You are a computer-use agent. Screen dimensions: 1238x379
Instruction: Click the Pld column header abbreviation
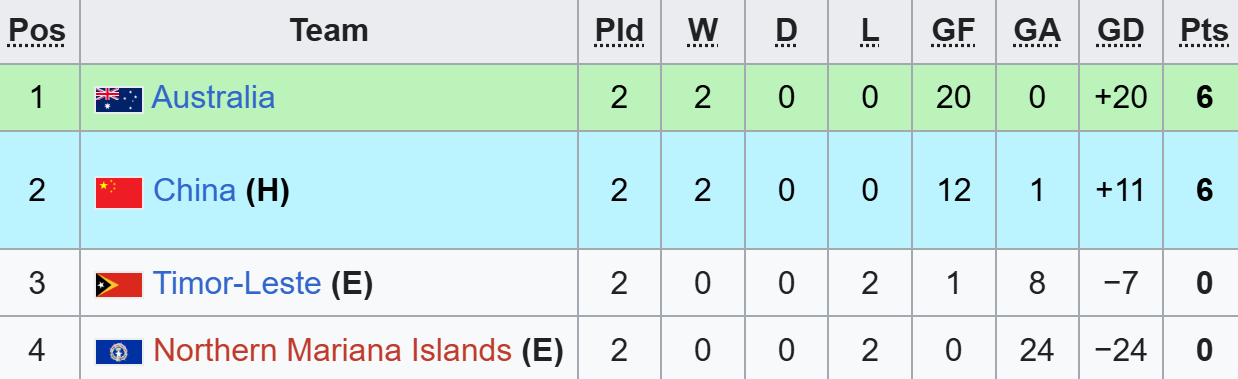[619, 31]
